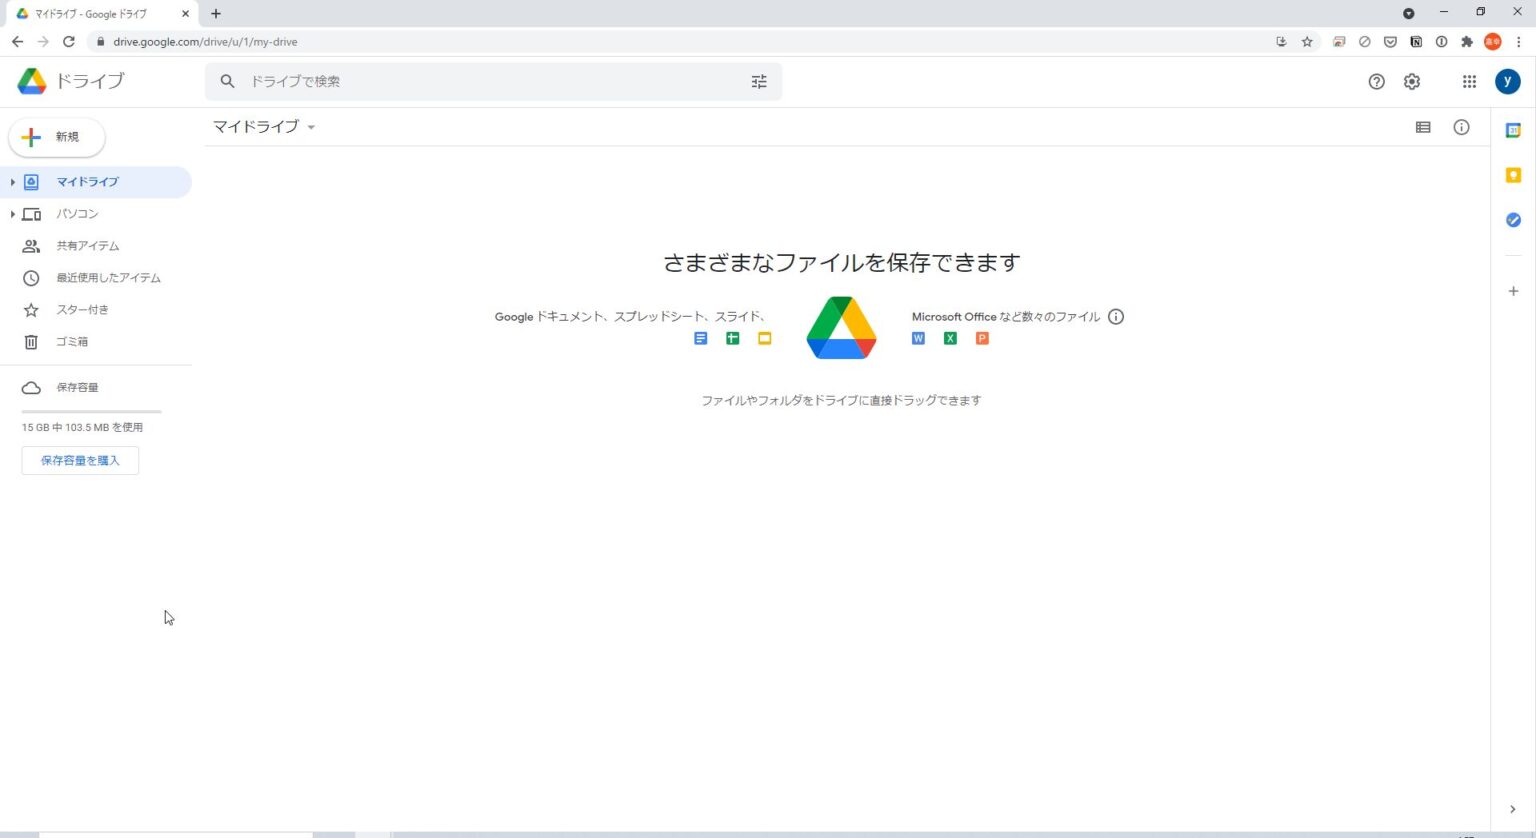Image resolution: width=1536 pixels, height=838 pixels.
Task: Open Google Calendar in the side panel
Action: click(x=1513, y=129)
